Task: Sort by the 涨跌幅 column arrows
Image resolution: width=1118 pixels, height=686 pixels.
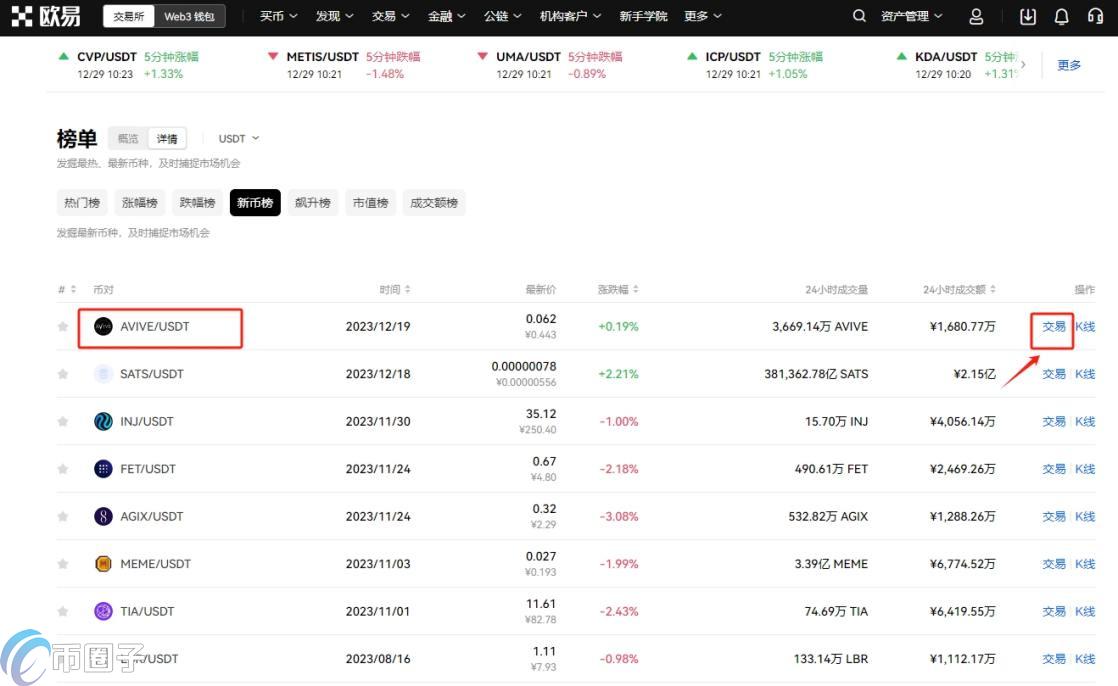Action: [x=635, y=290]
